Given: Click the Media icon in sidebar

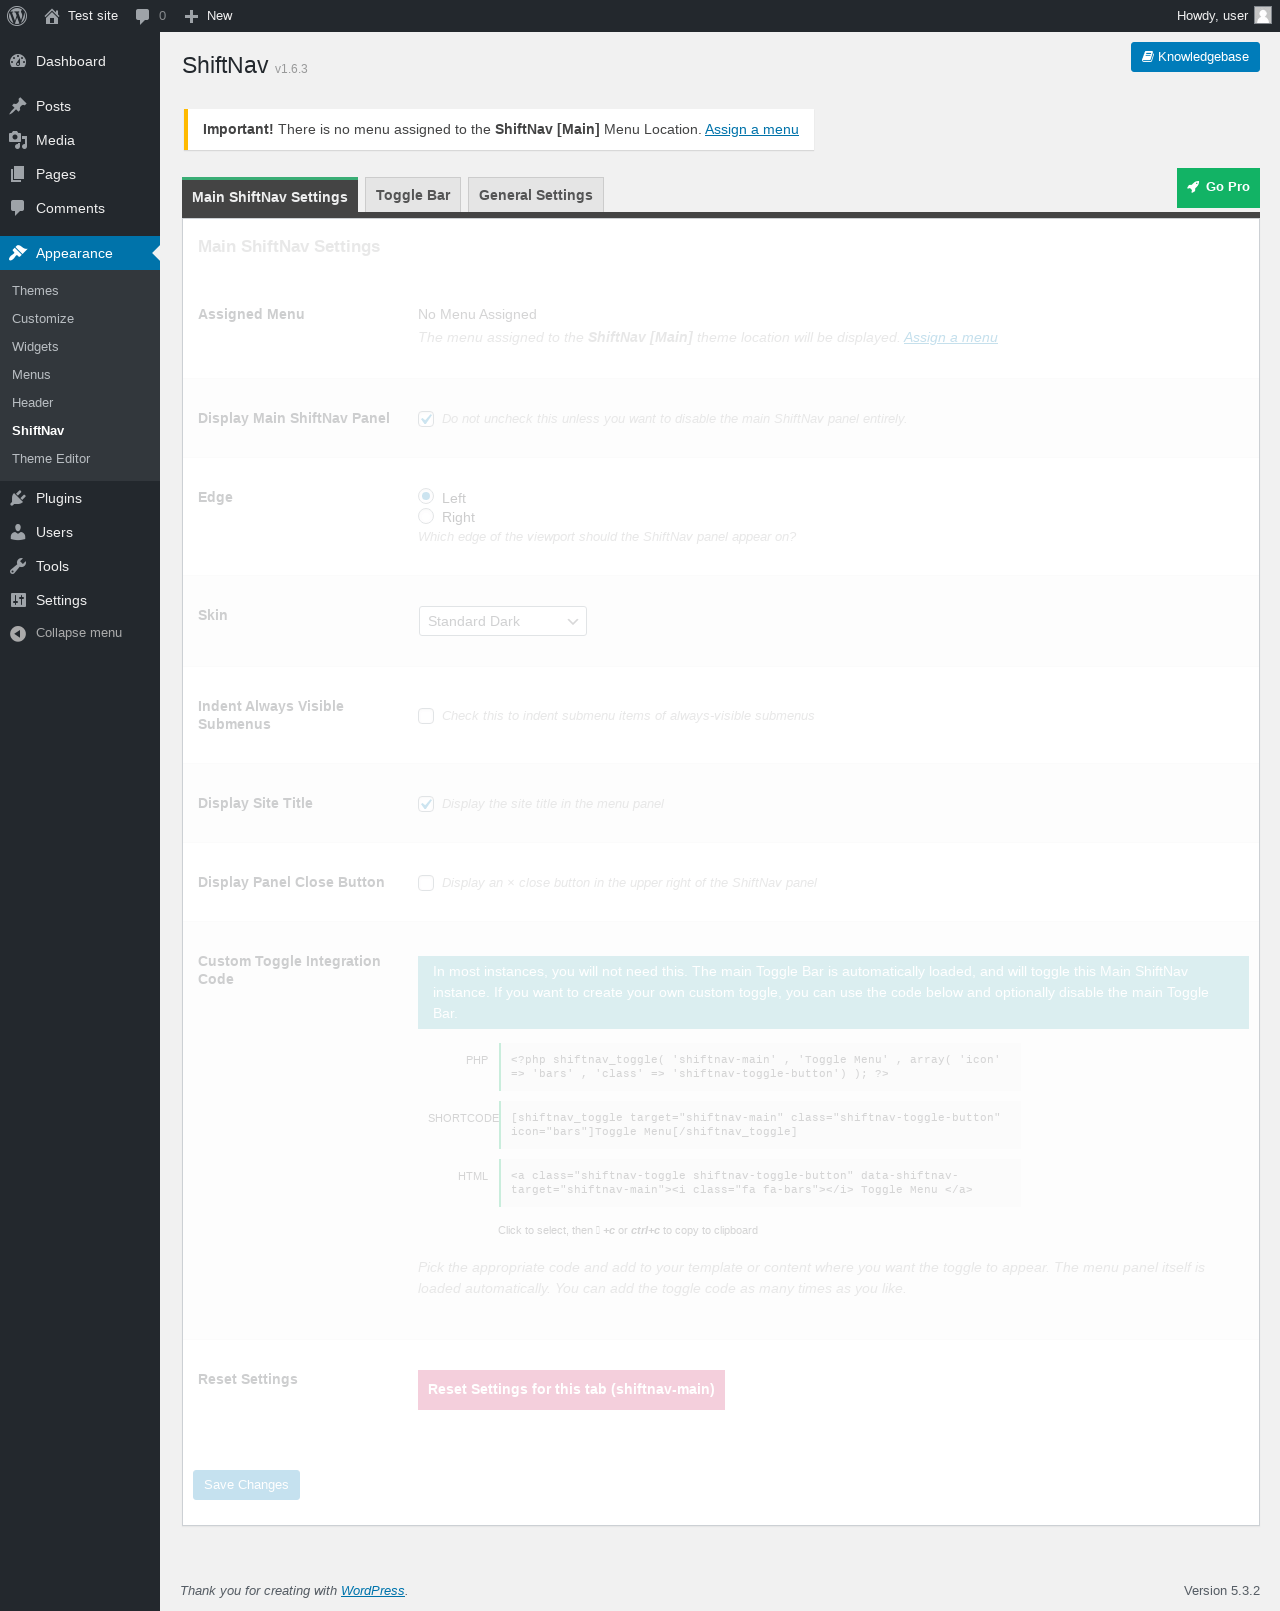Looking at the screenshot, I should pyautogui.click(x=18, y=140).
